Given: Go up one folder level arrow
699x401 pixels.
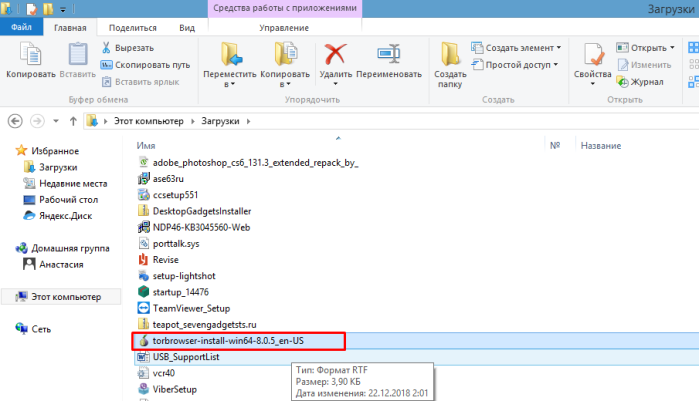Looking at the screenshot, I should [73, 121].
